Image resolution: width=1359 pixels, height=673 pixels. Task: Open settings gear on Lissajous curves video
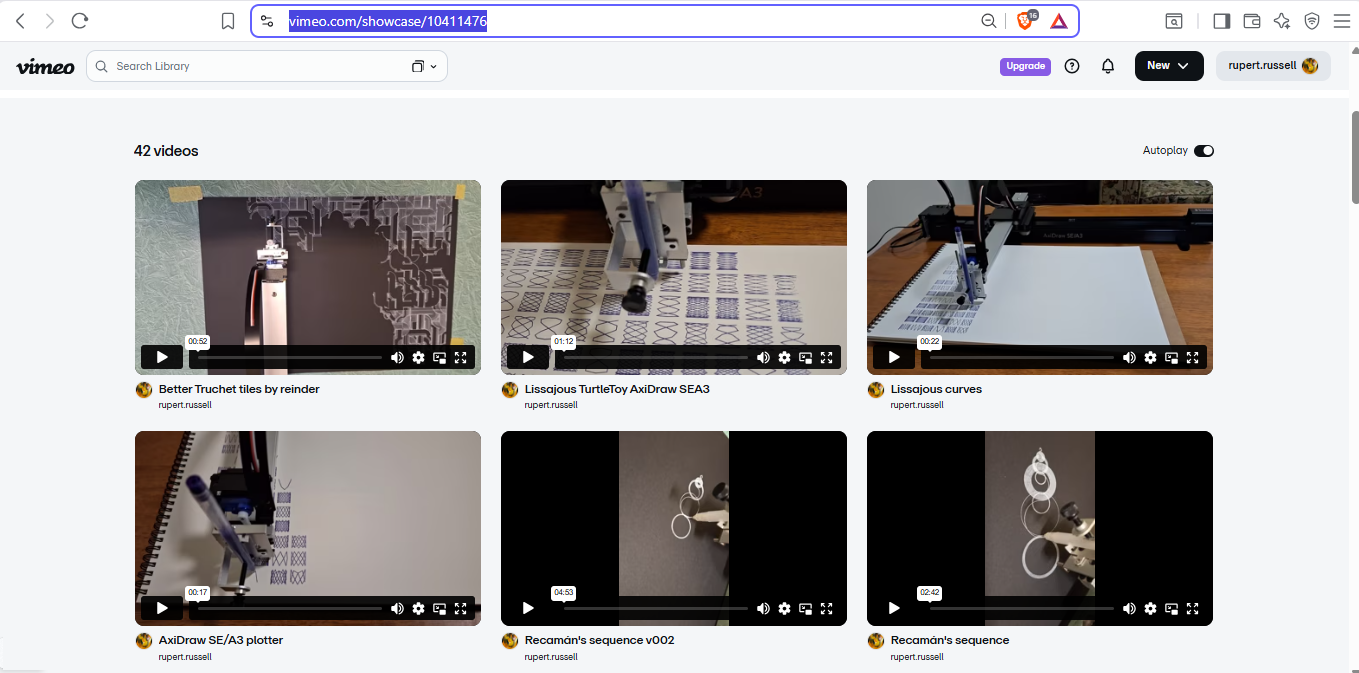click(x=1150, y=357)
